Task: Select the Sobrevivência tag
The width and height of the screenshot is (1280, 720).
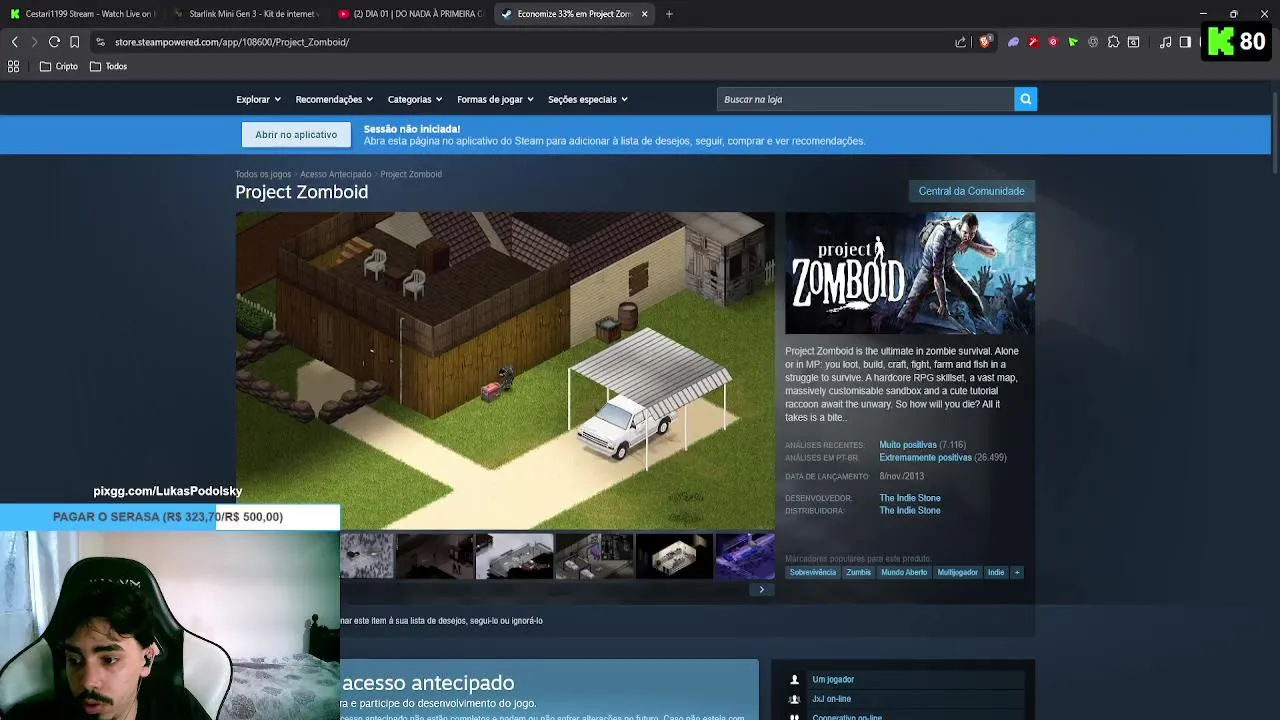Action: coord(812,572)
